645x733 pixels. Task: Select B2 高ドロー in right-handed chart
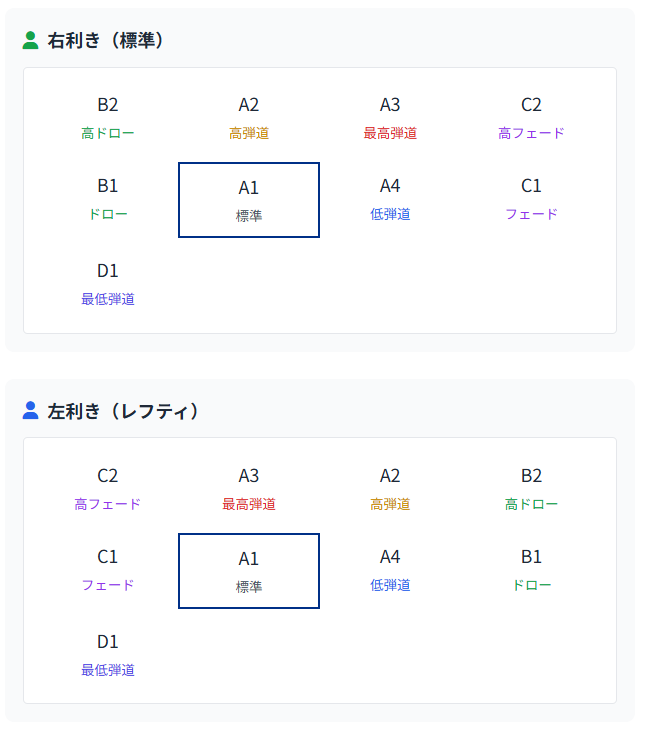[x=108, y=117]
